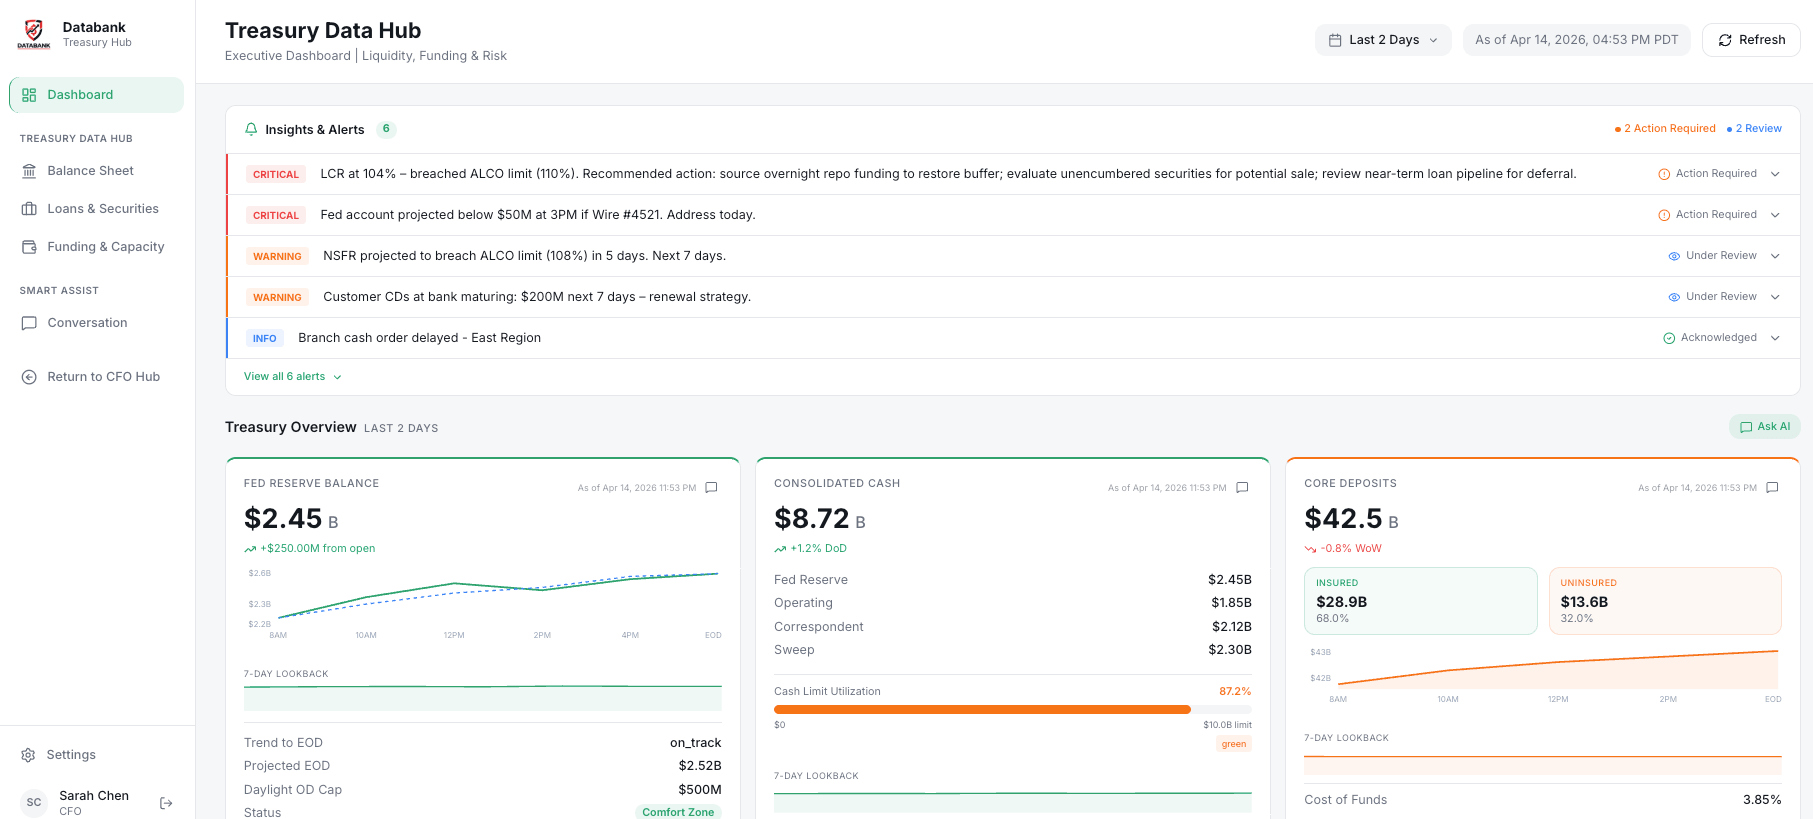
Task: Expand the LCR breached ALCO limit alert
Action: point(1775,174)
